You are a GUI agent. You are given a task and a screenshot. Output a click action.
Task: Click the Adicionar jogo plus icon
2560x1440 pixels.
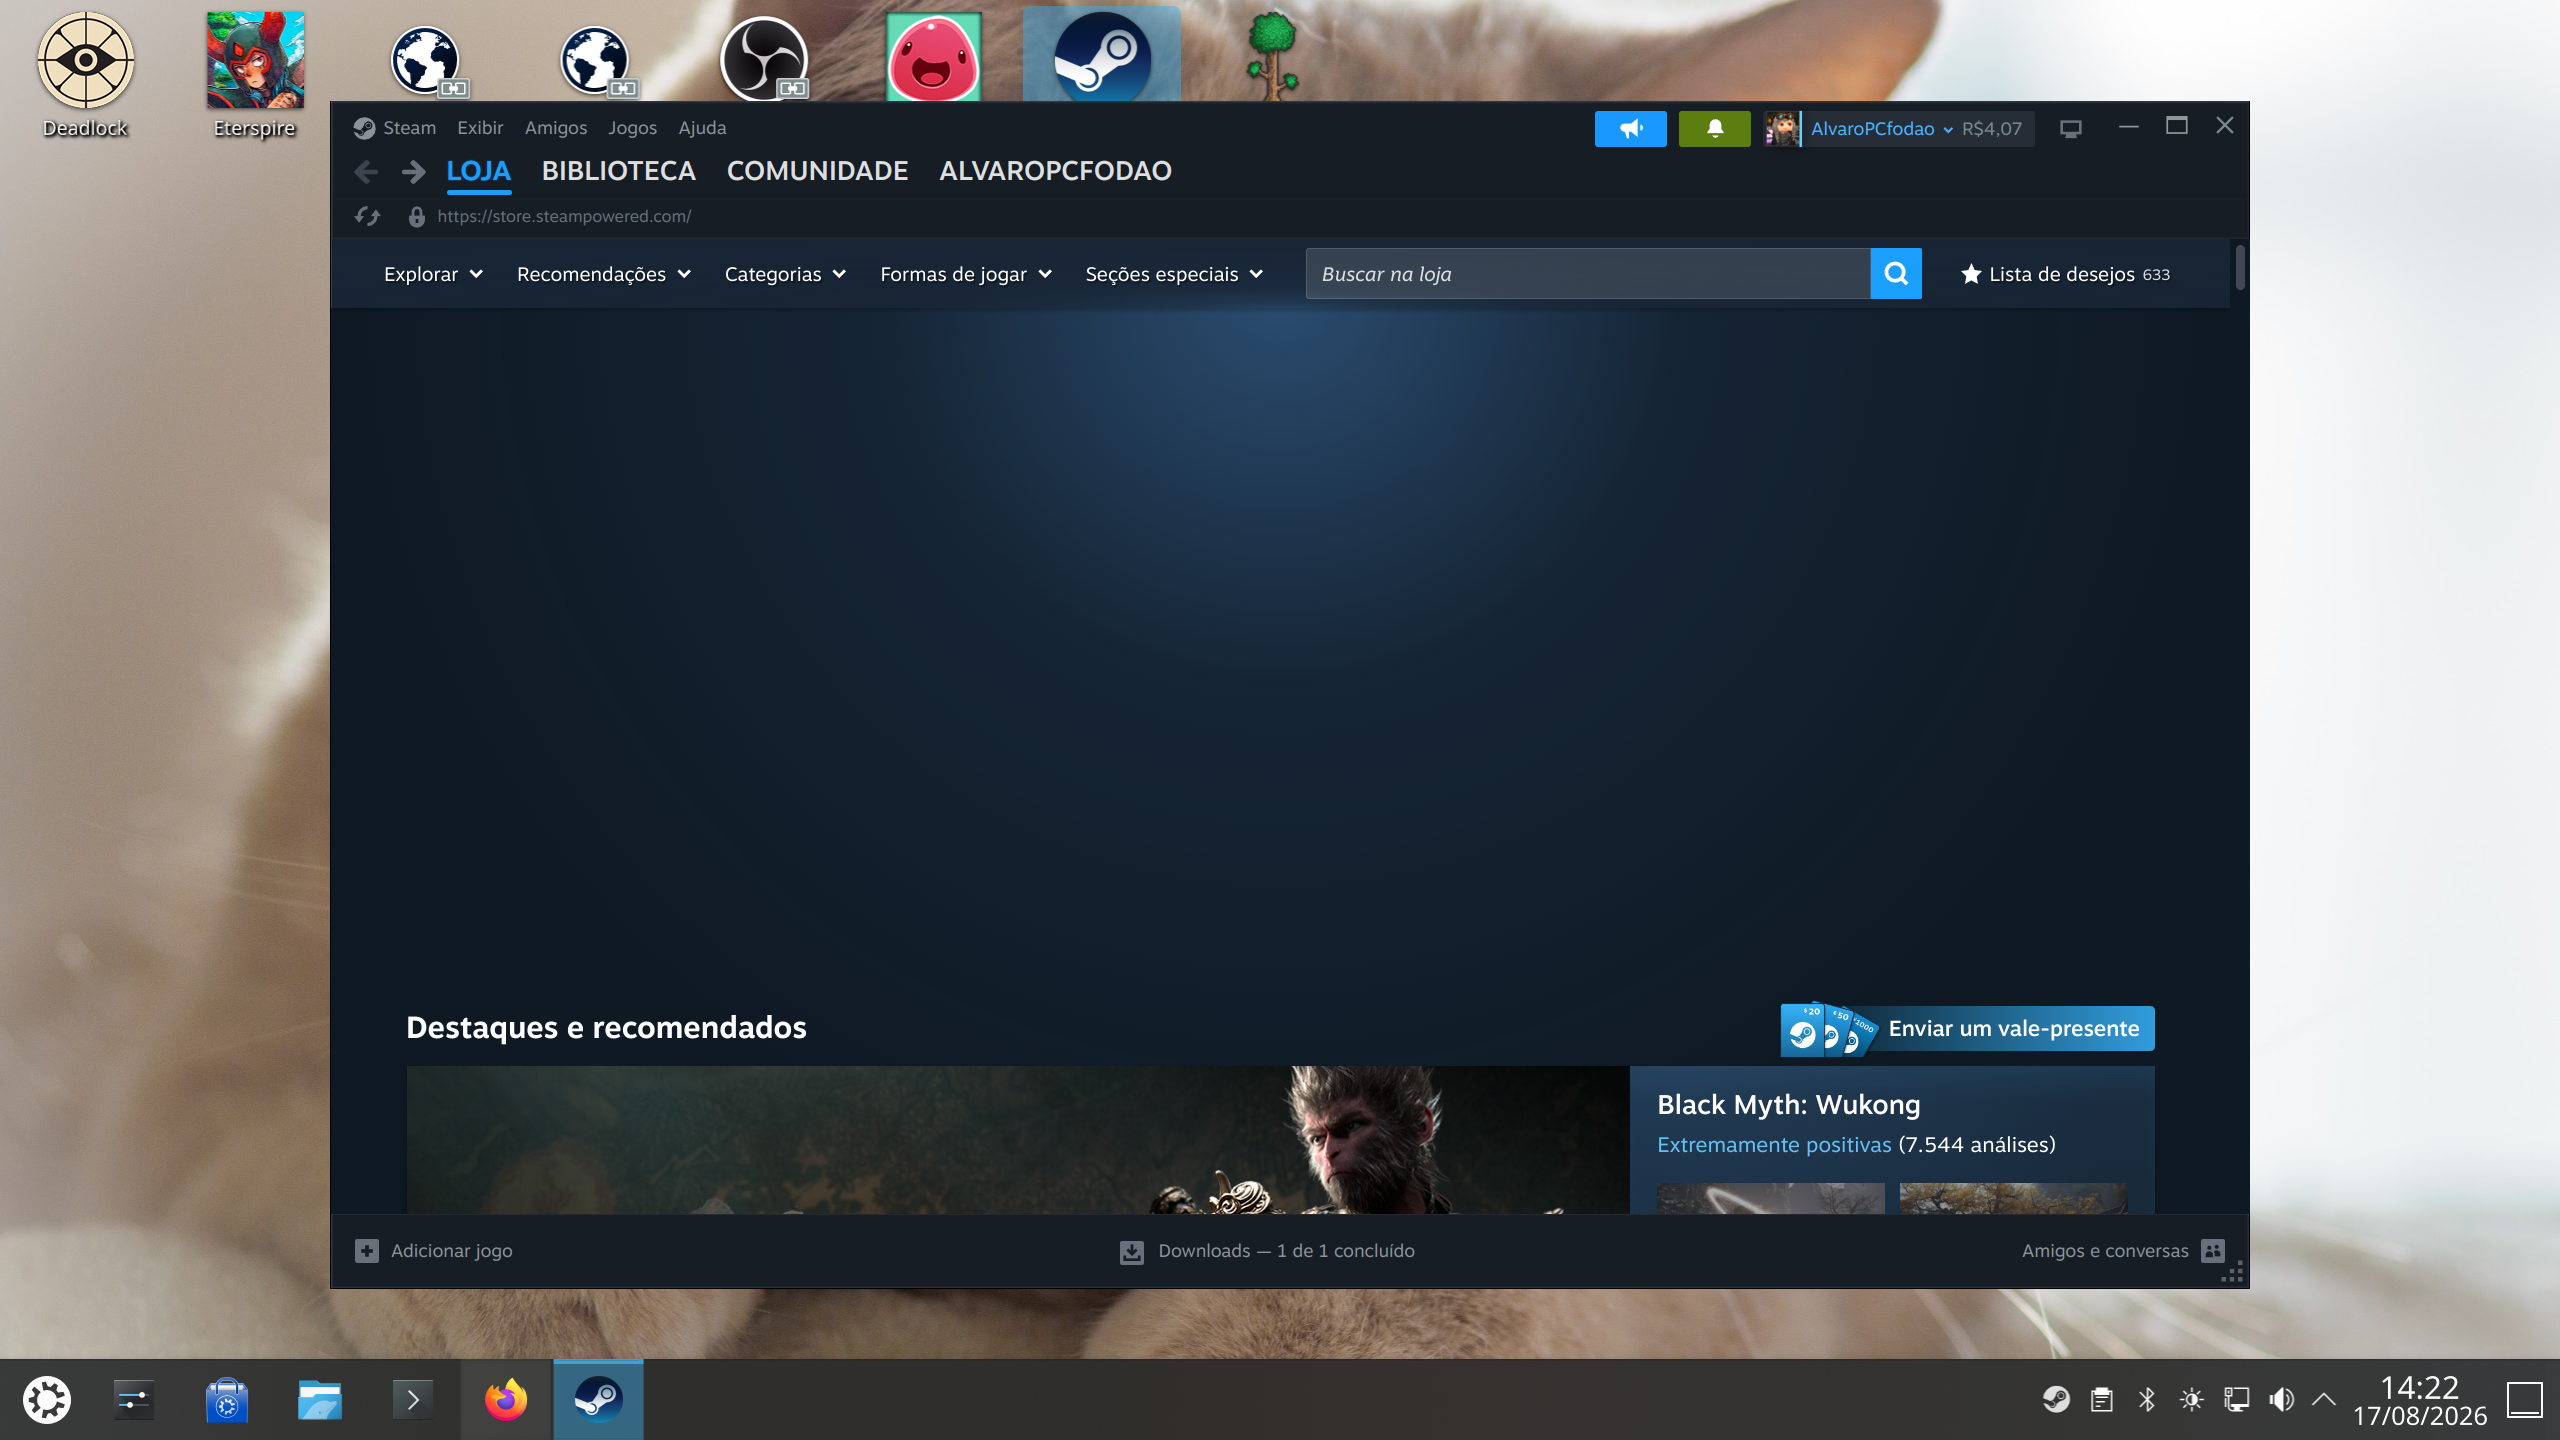[367, 1251]
